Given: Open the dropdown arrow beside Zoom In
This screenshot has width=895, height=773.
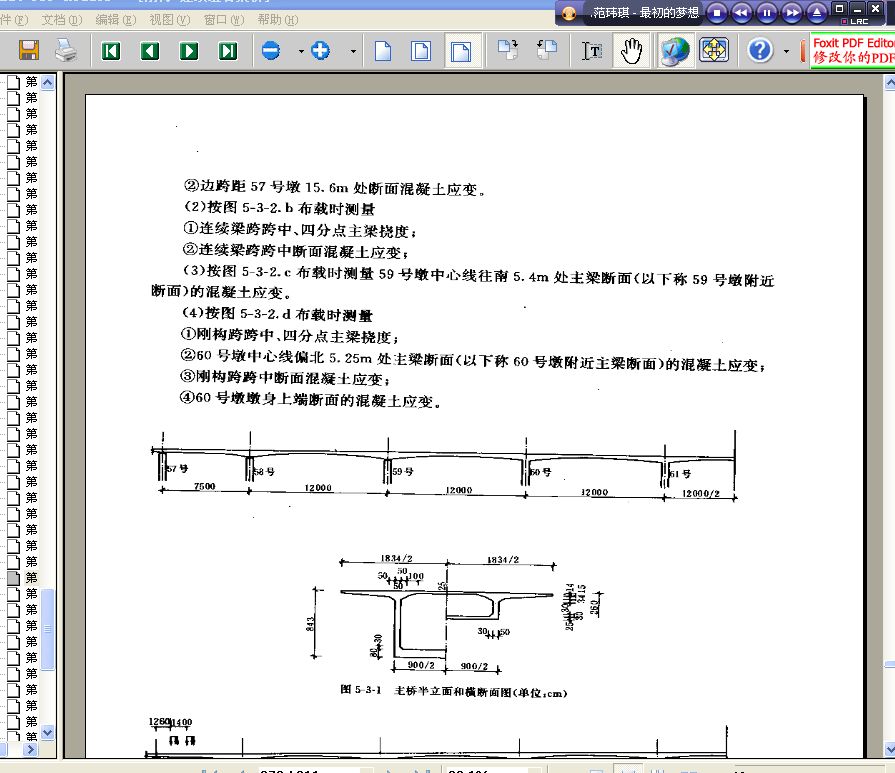Looking at the screenshot, I should (x=353, y=51).
